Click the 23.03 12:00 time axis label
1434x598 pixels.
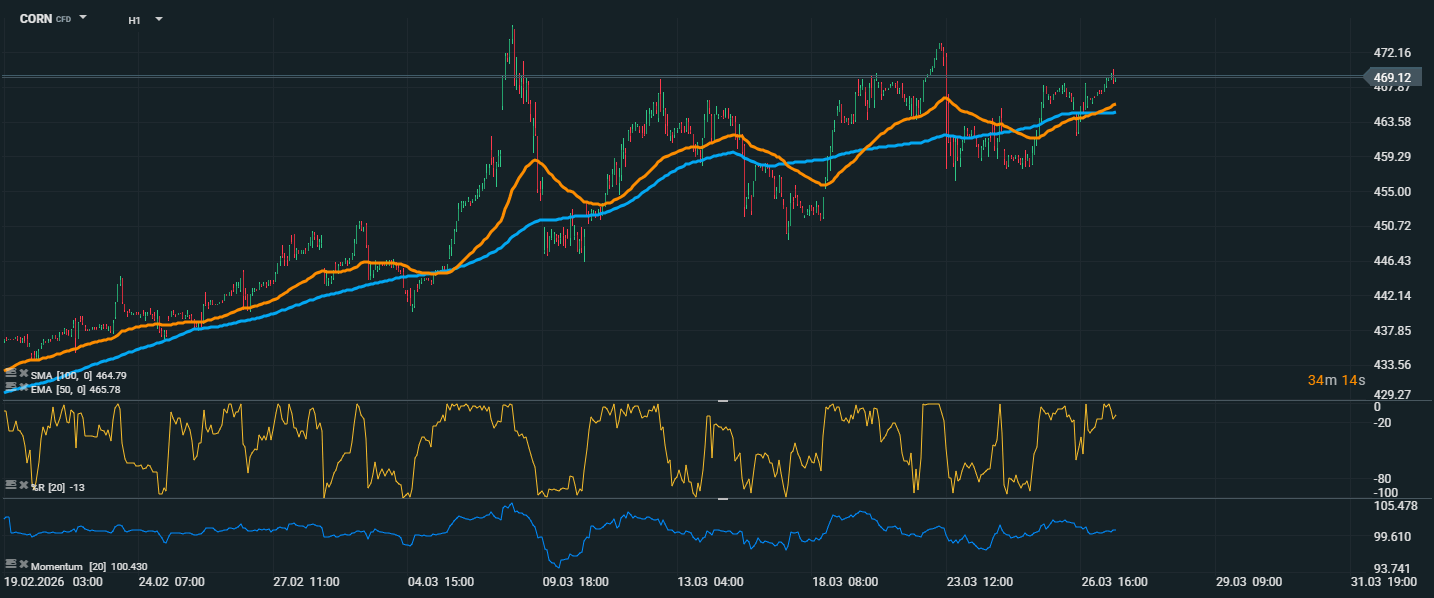point(980,582)
